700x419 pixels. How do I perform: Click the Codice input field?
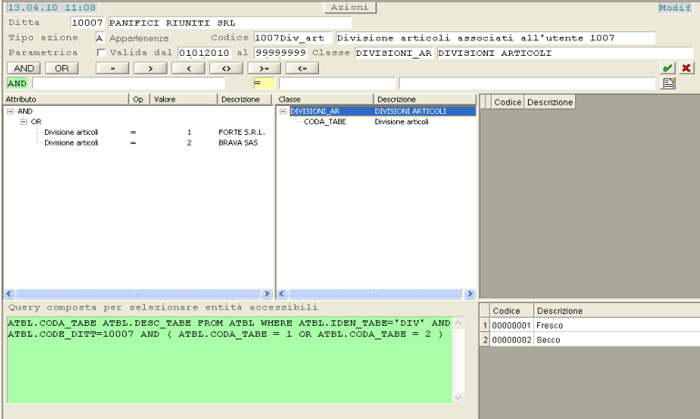pyautogui.click(x=292, y=38)
